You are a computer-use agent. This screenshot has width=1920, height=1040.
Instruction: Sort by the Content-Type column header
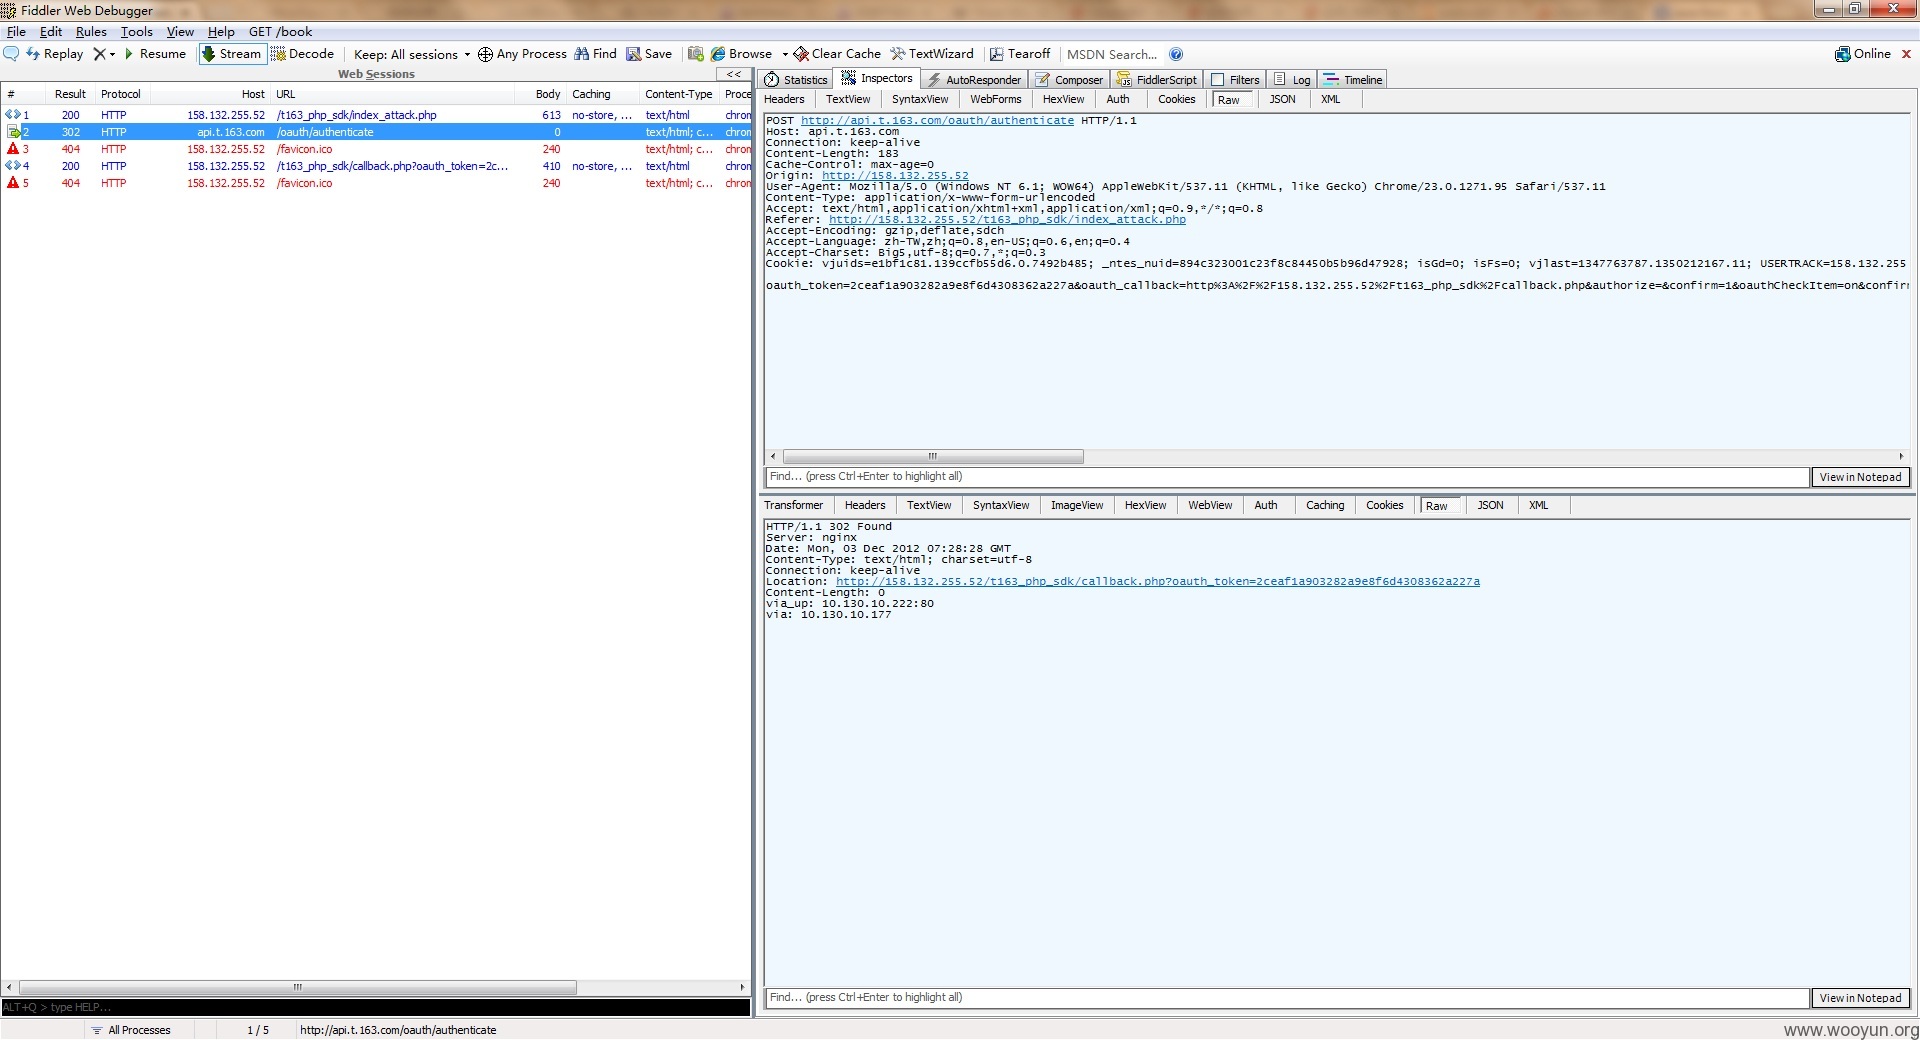point(679,94)
